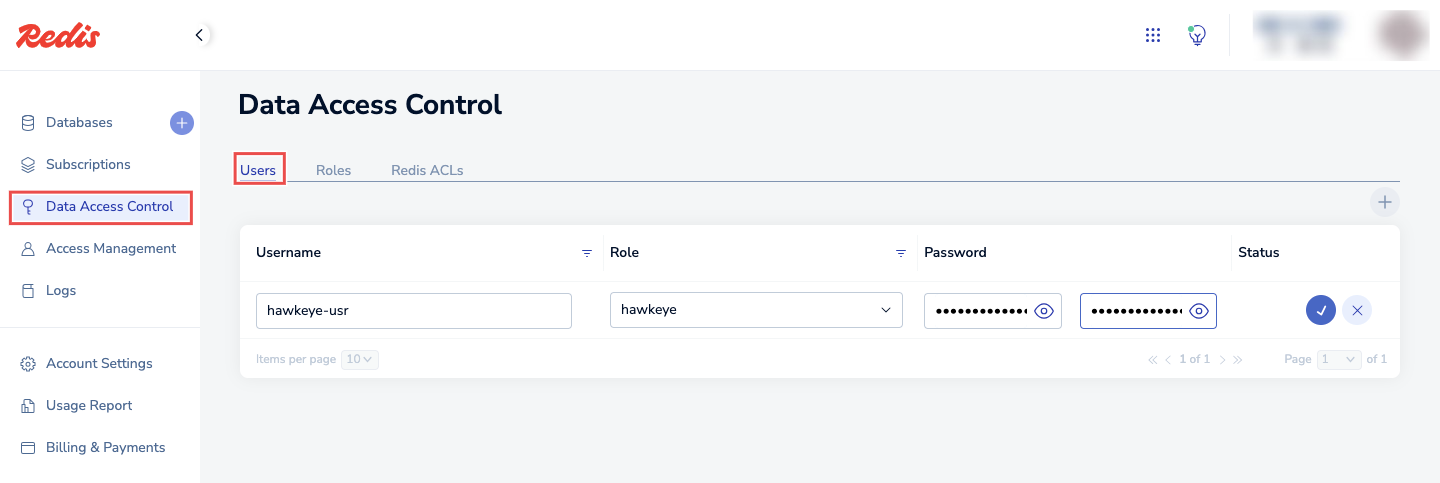Open the apps grid menu icon
This screenshot has height=483, width=1440.
1152,36
